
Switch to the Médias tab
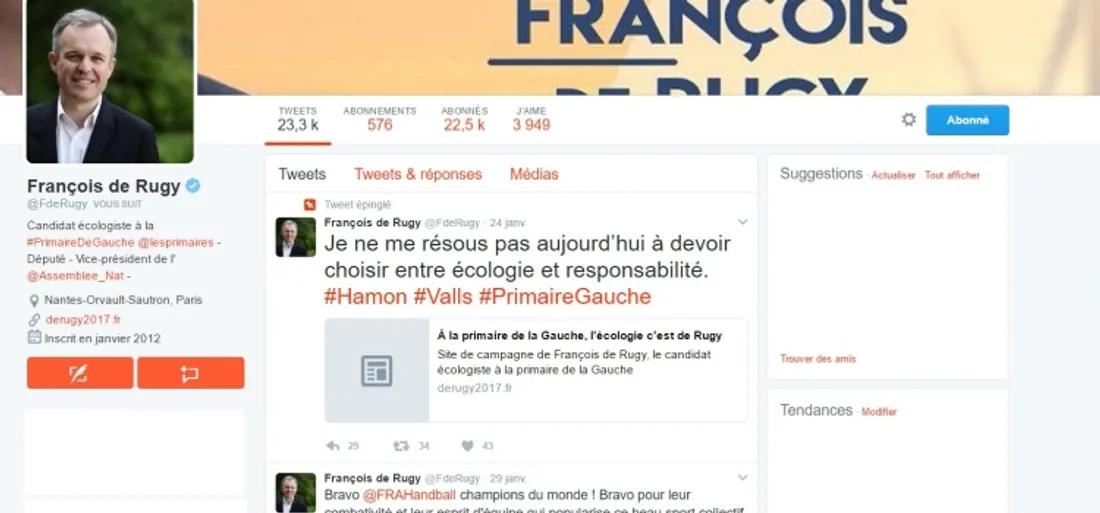pyautogui.click(x=534, y=174)
